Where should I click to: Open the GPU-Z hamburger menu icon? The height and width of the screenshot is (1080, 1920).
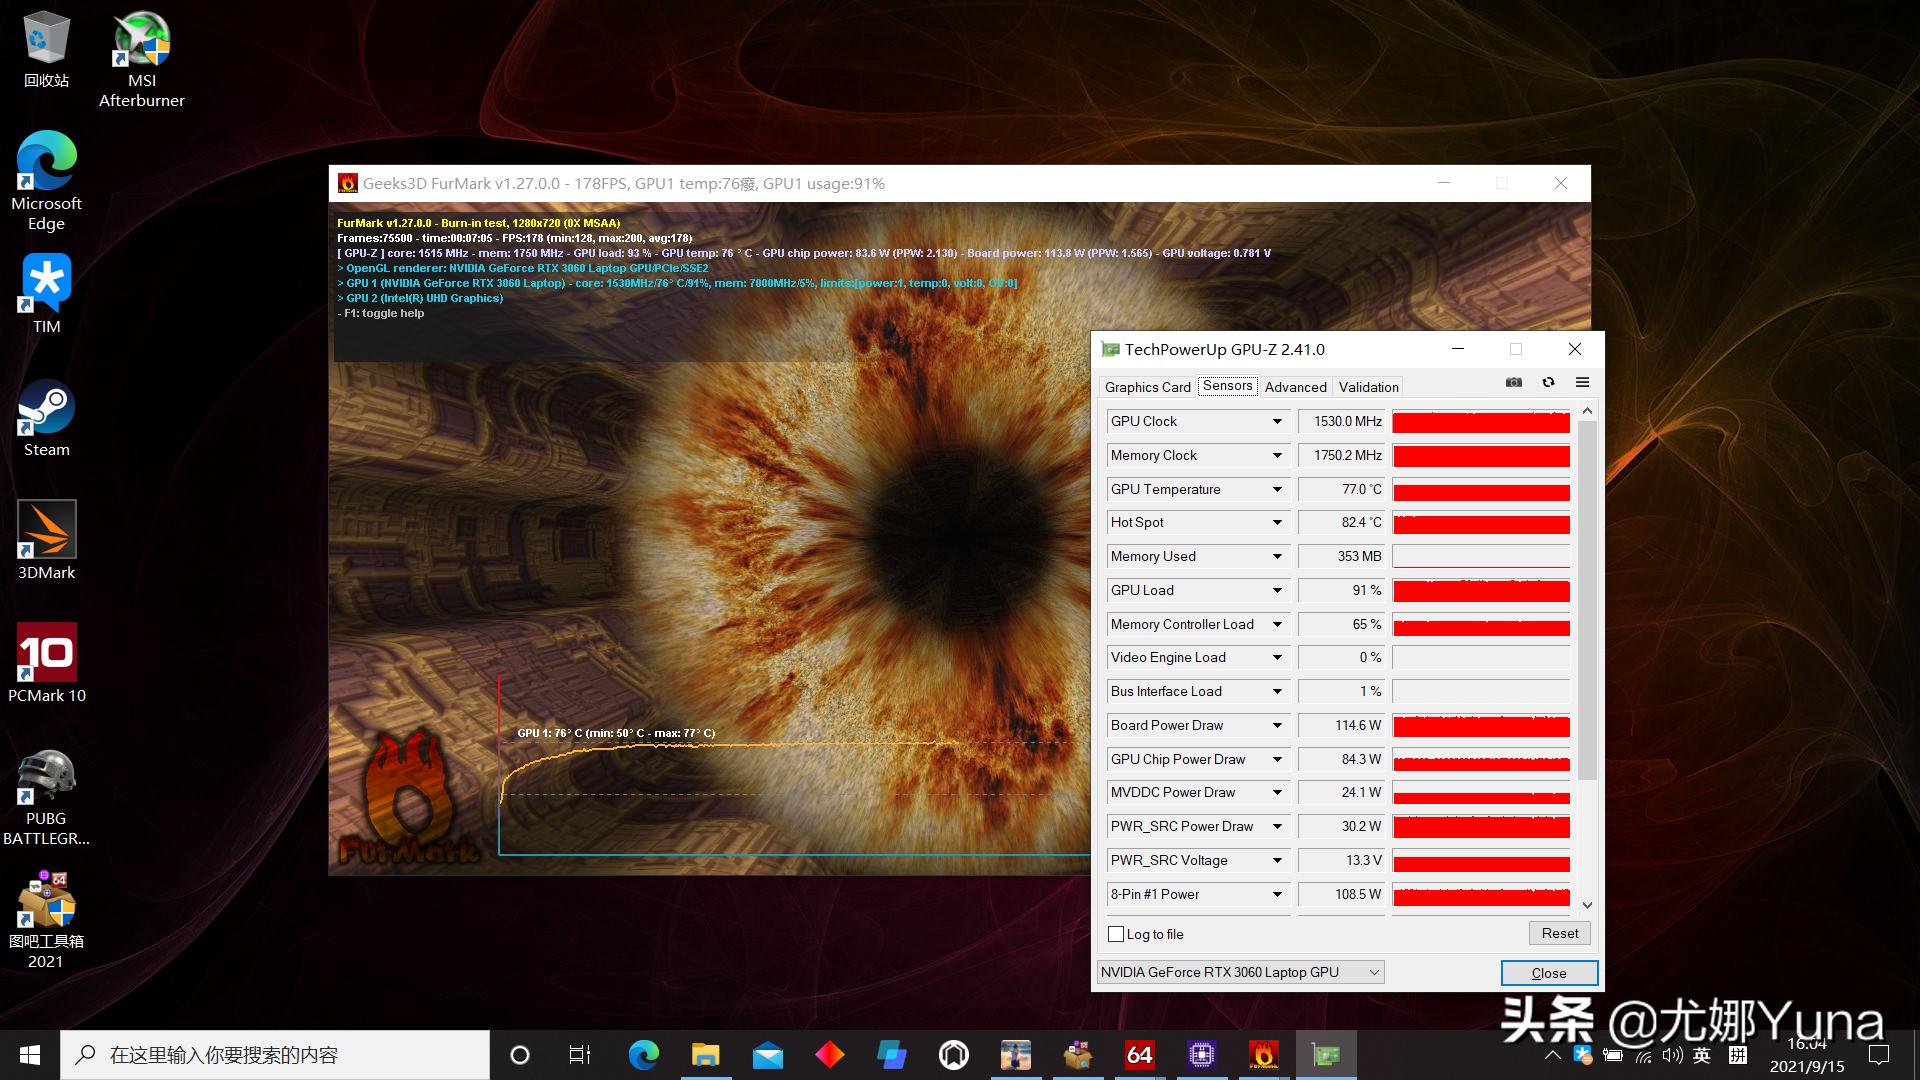(x=1582, y=383)
